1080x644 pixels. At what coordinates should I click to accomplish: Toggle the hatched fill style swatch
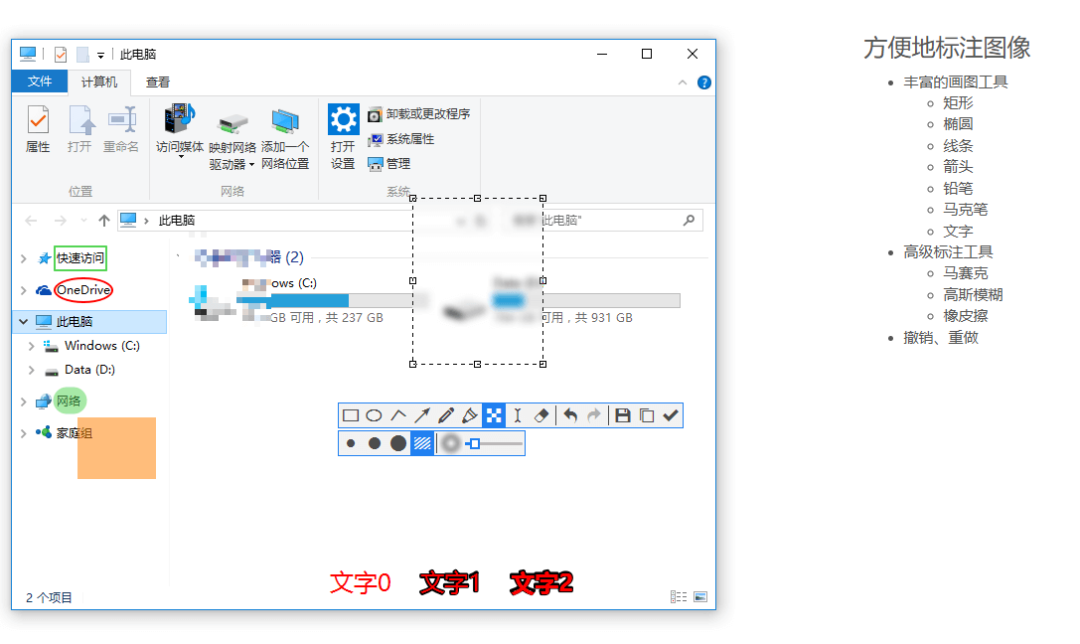click(420, 442)
